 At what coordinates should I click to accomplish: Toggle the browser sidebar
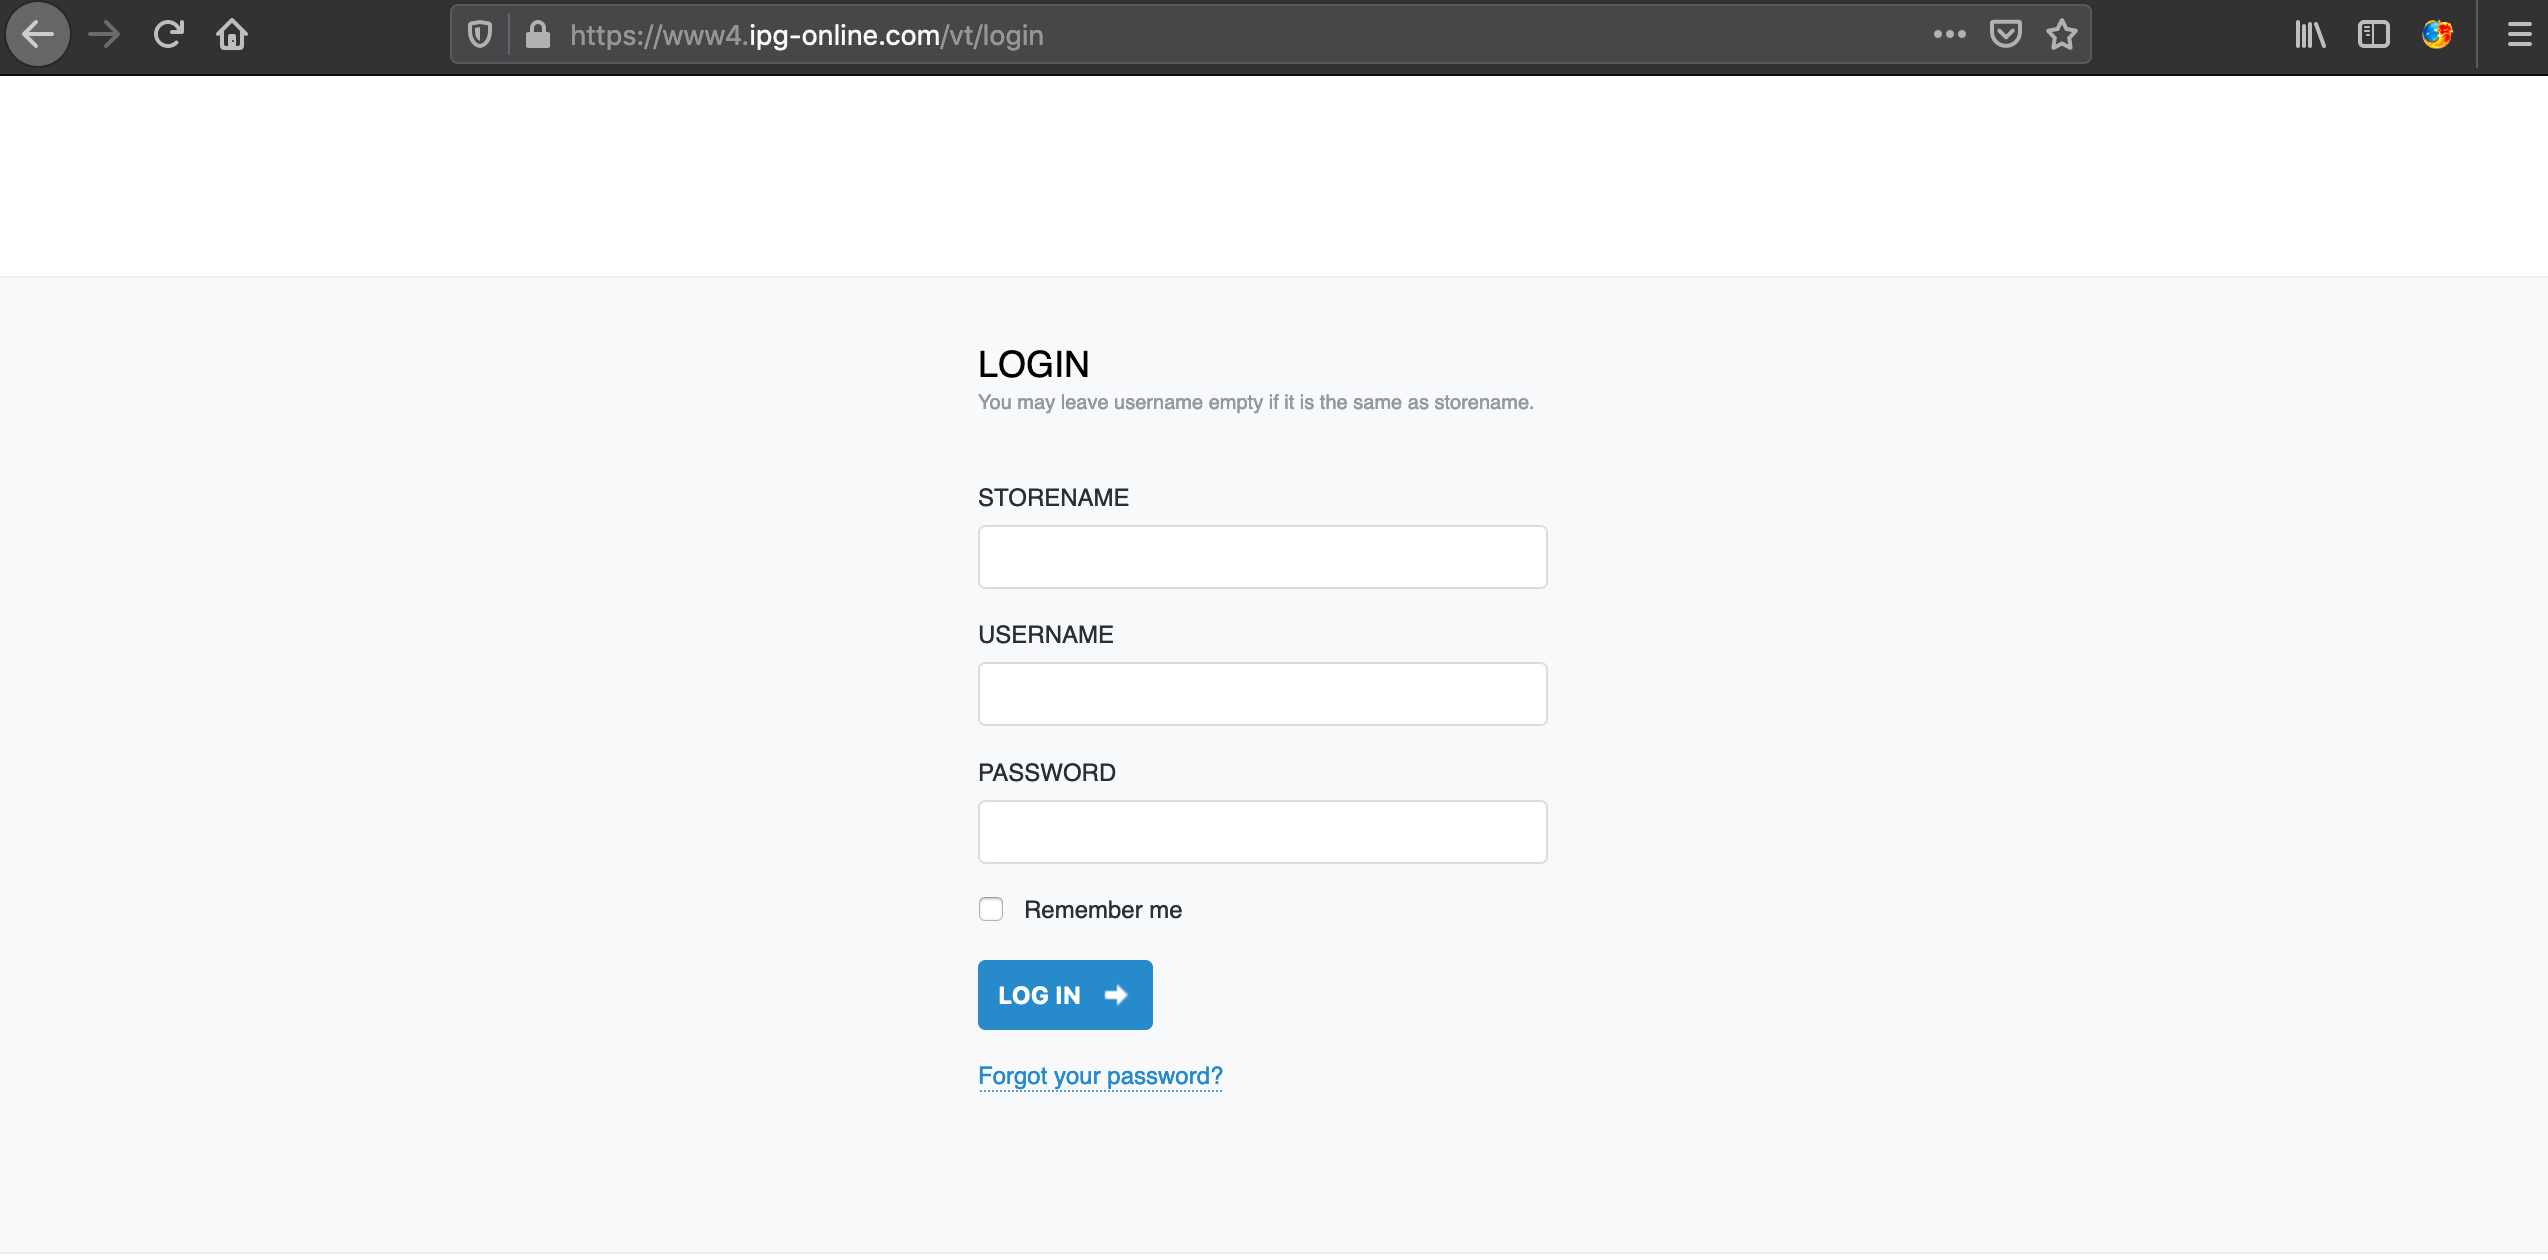2374,33
